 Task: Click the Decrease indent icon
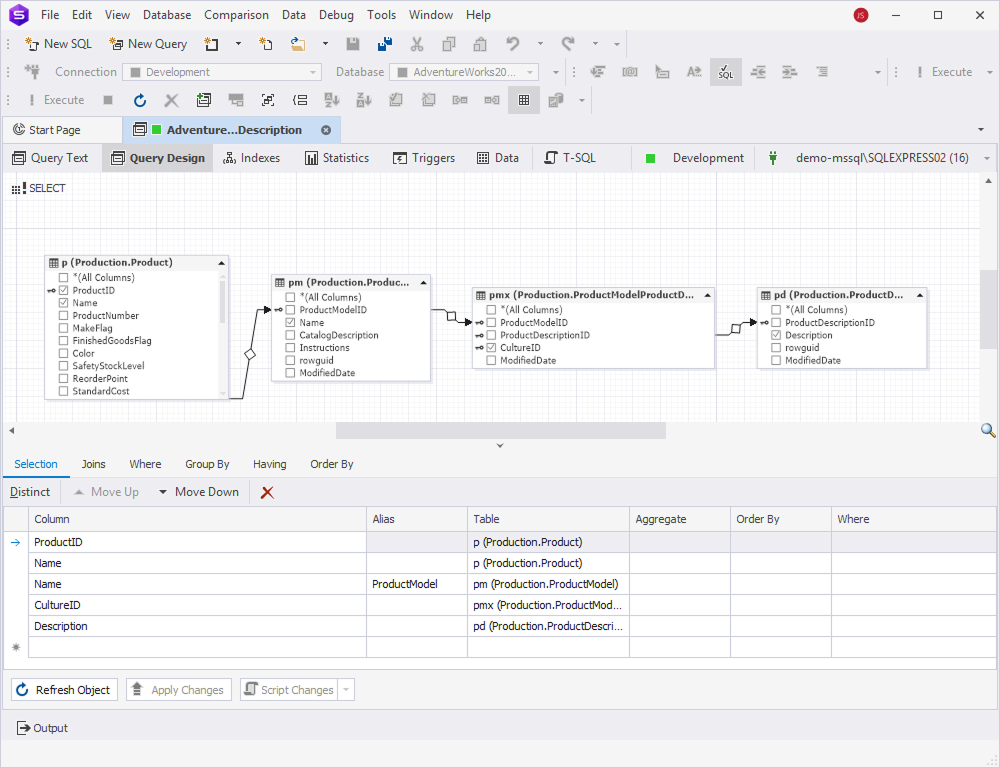coord(758,72)
